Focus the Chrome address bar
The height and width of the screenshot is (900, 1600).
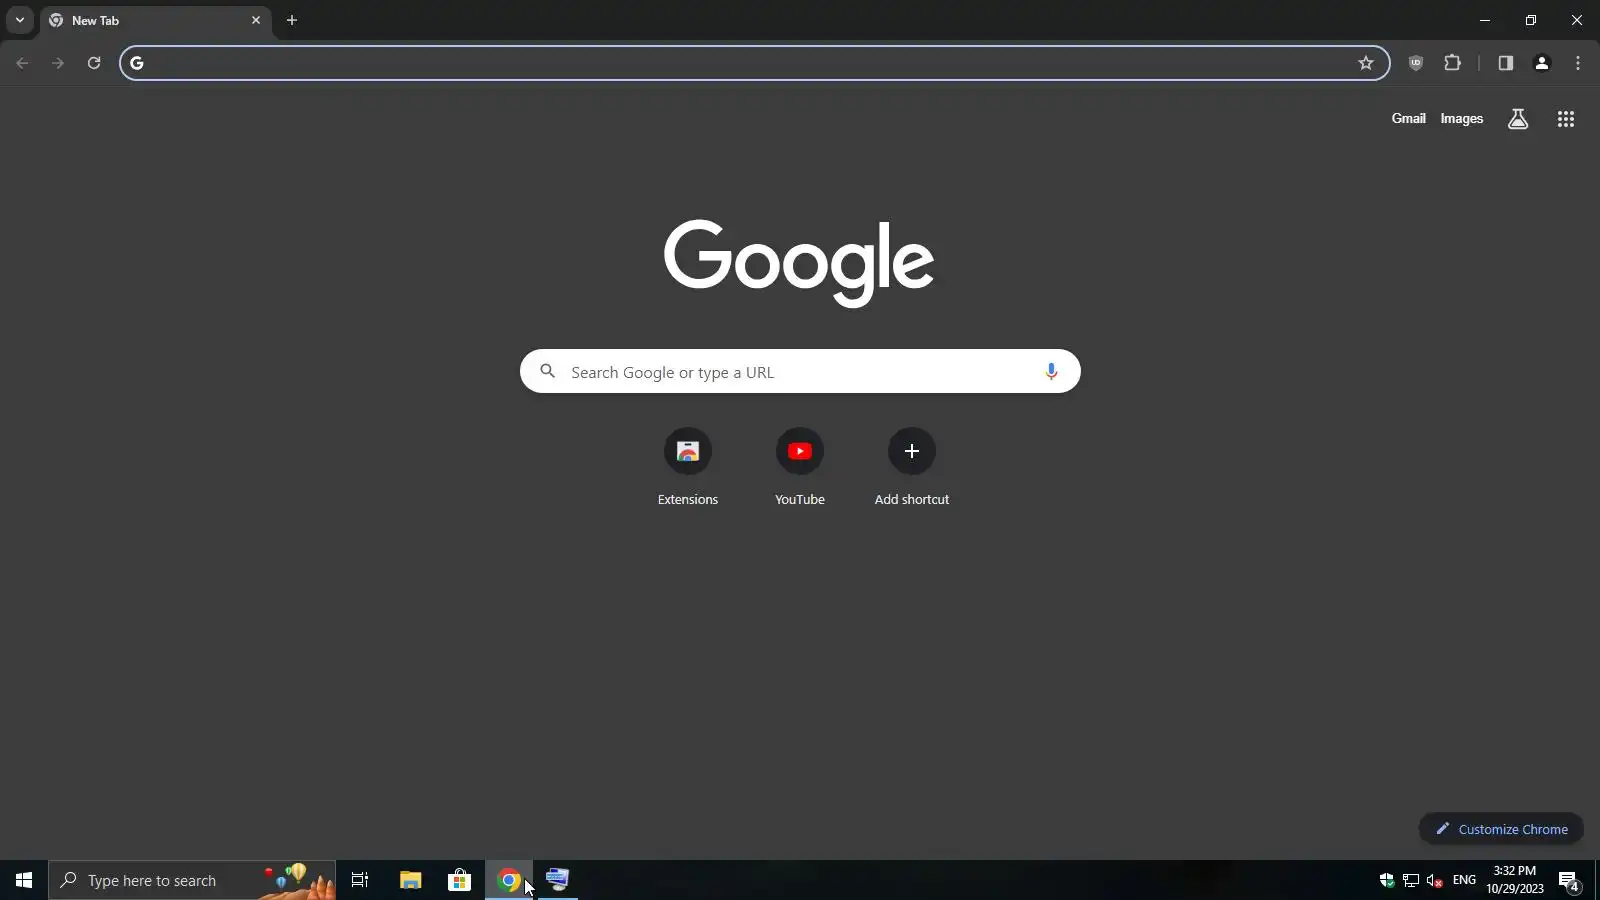pyautogui.click(x=754, y=63)
